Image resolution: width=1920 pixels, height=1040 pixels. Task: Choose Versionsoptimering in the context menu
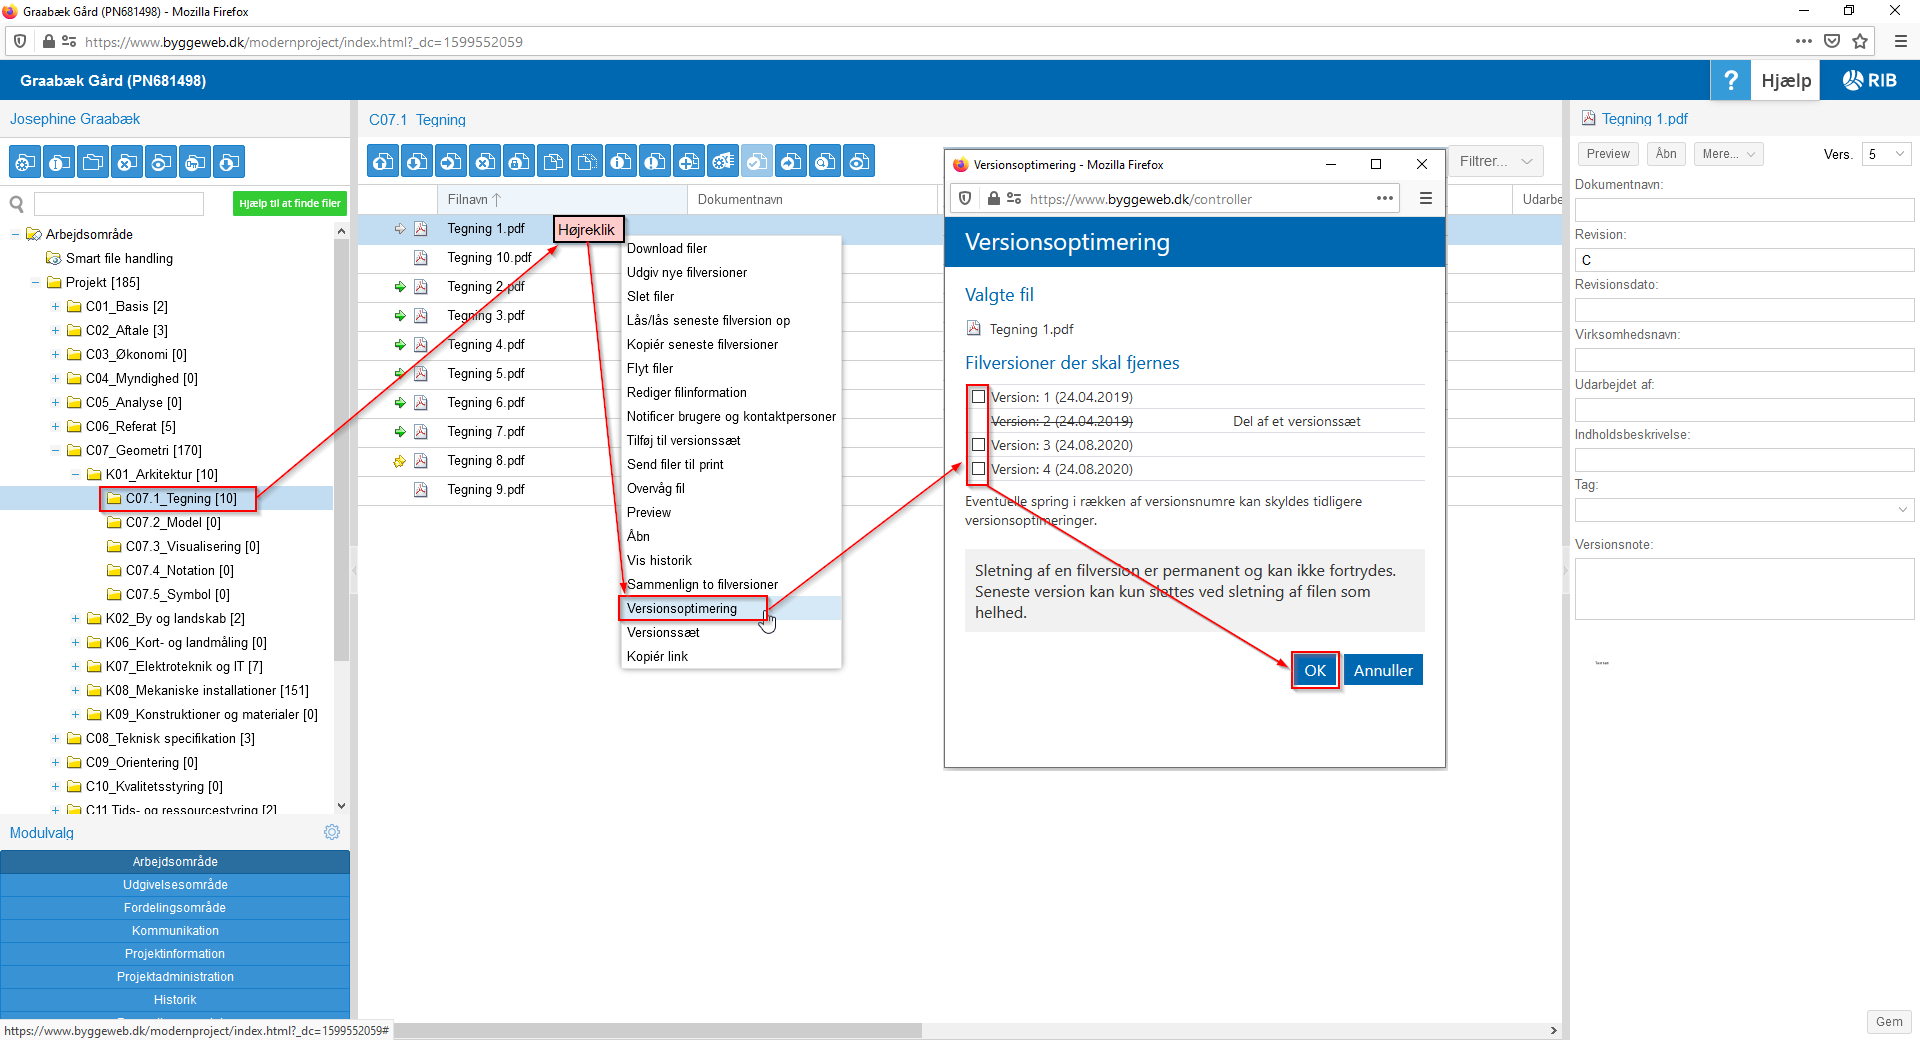tap(682, 608)
